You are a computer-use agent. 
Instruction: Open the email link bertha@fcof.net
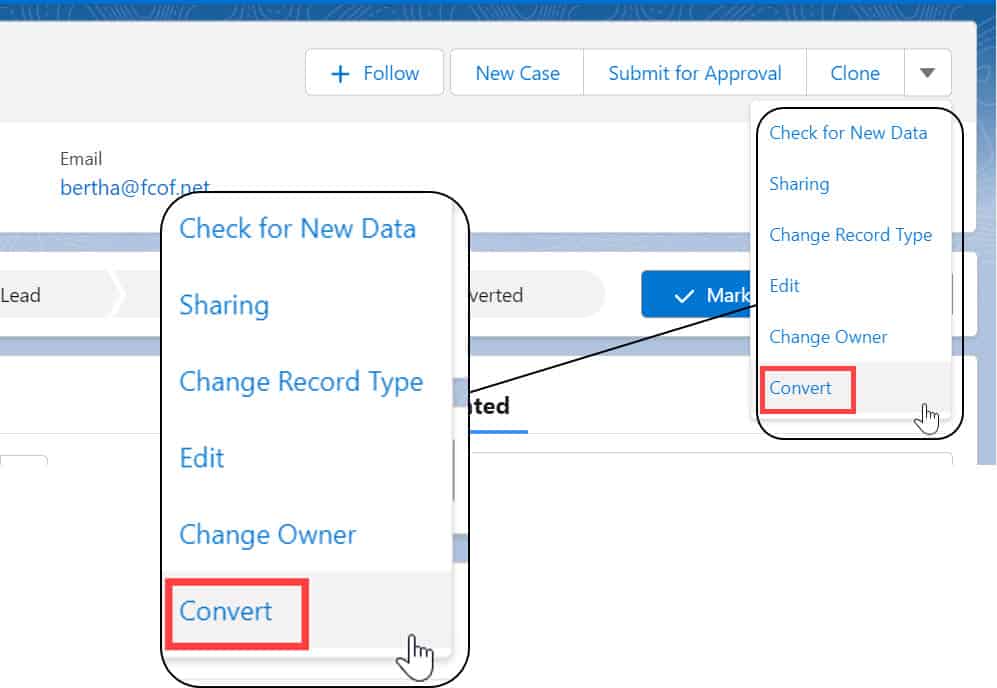135,187
